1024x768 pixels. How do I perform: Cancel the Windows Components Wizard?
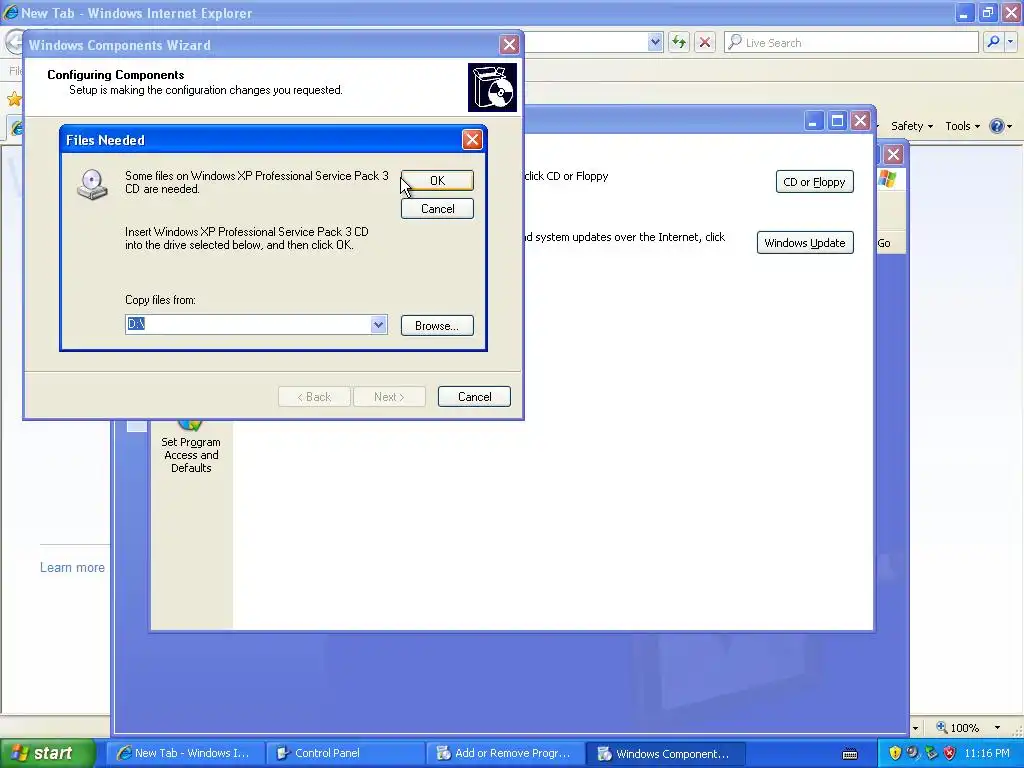pos(474,396)
